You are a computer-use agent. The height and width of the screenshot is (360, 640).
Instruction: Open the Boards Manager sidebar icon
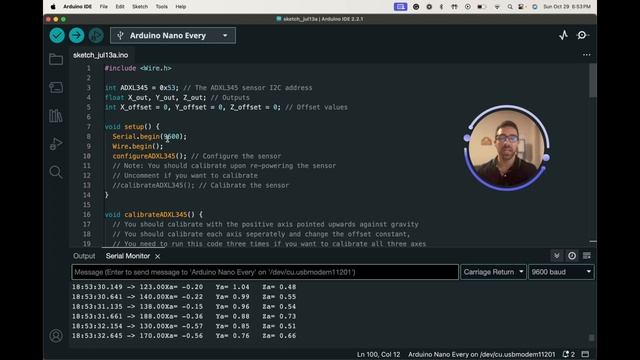pos(56,87)
